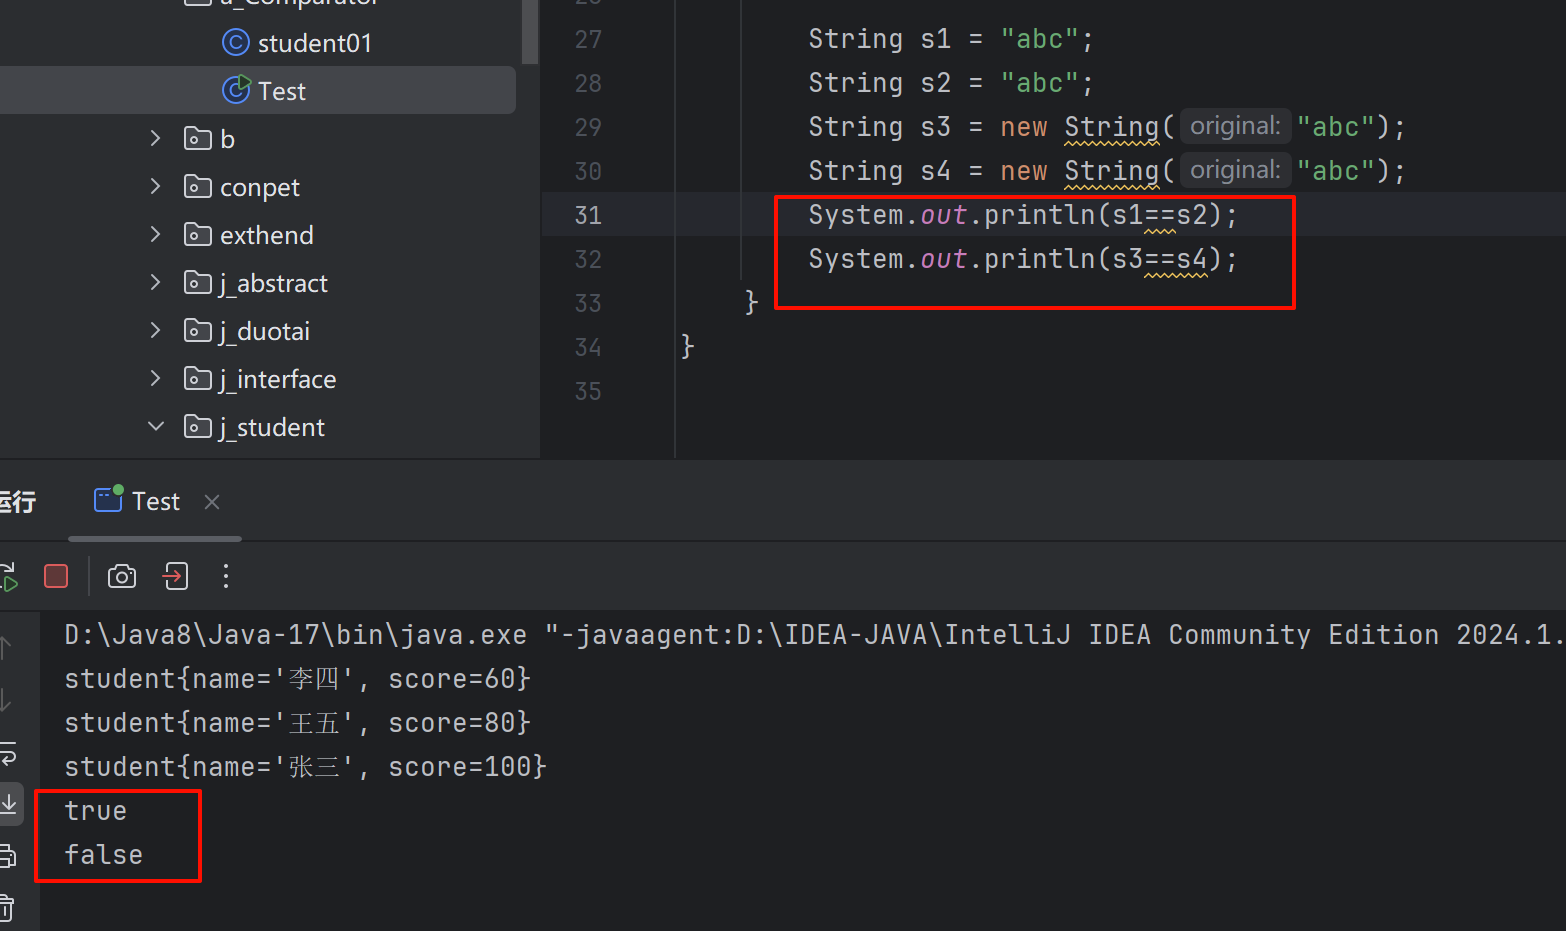This screenshot has width=1566, height=931.
Task: Click the exit process icon in Run toolbar
Action: pos(176,576)
